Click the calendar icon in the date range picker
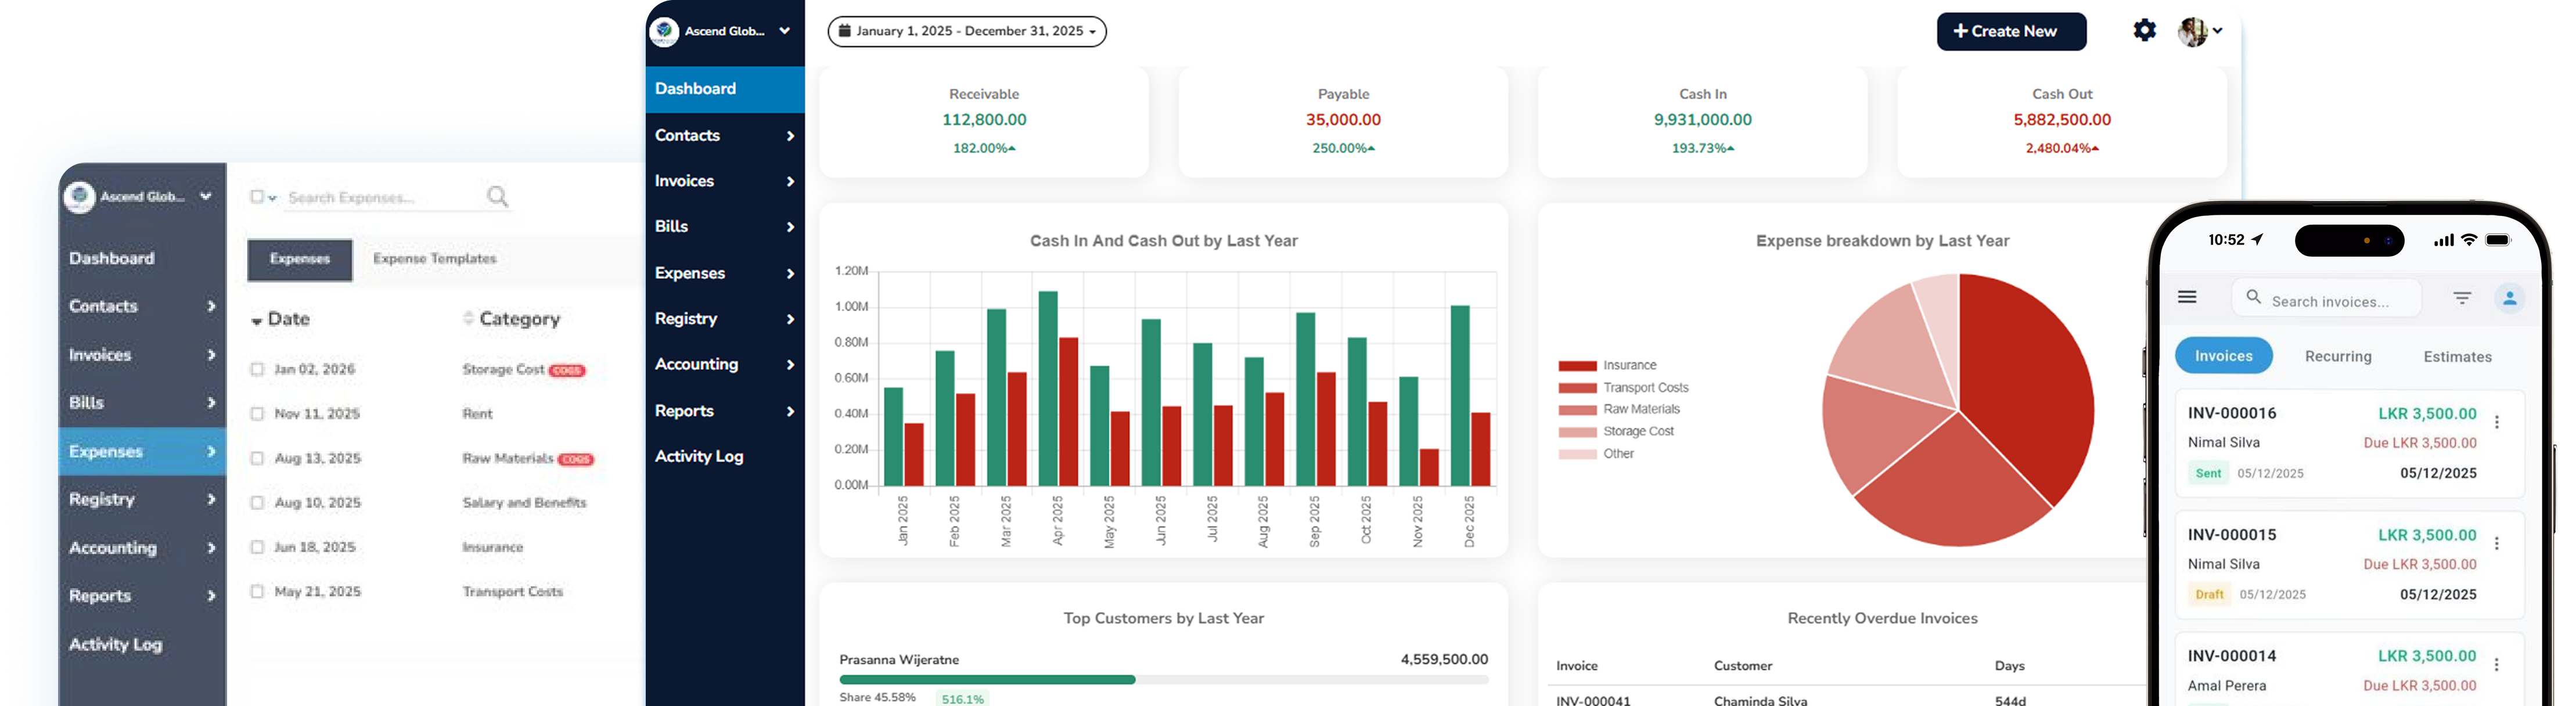Image resolution: width=2576 pixels, height=706 pixels. click(x=845, y=31)
